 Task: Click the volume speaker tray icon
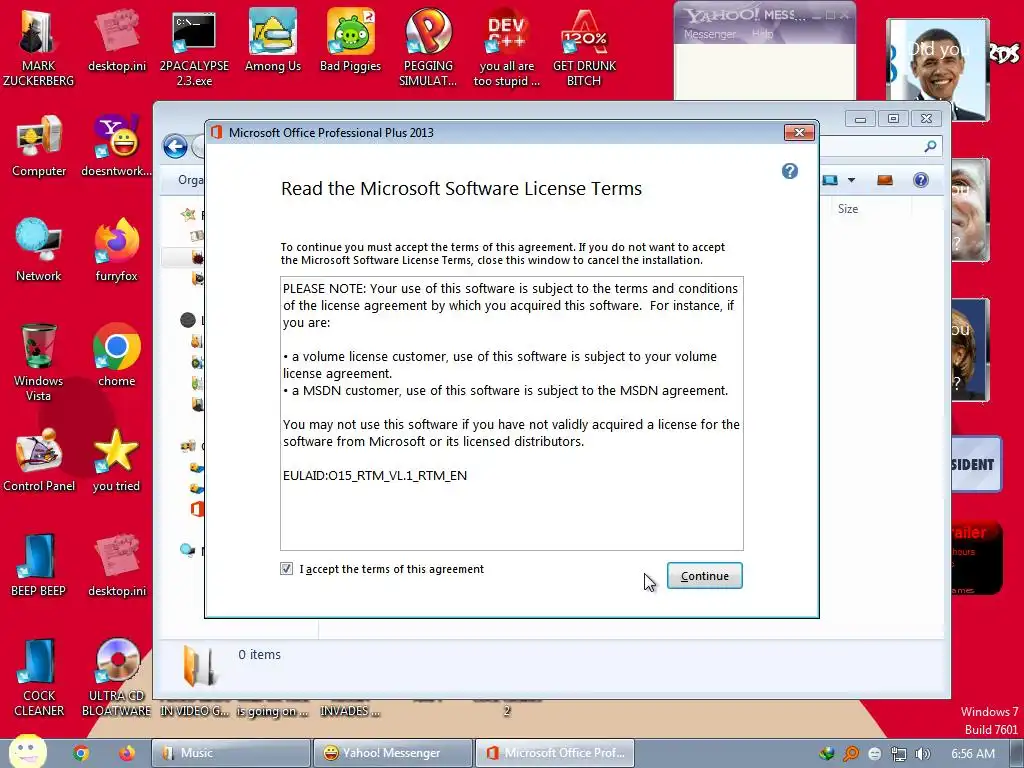click(923, 754)
